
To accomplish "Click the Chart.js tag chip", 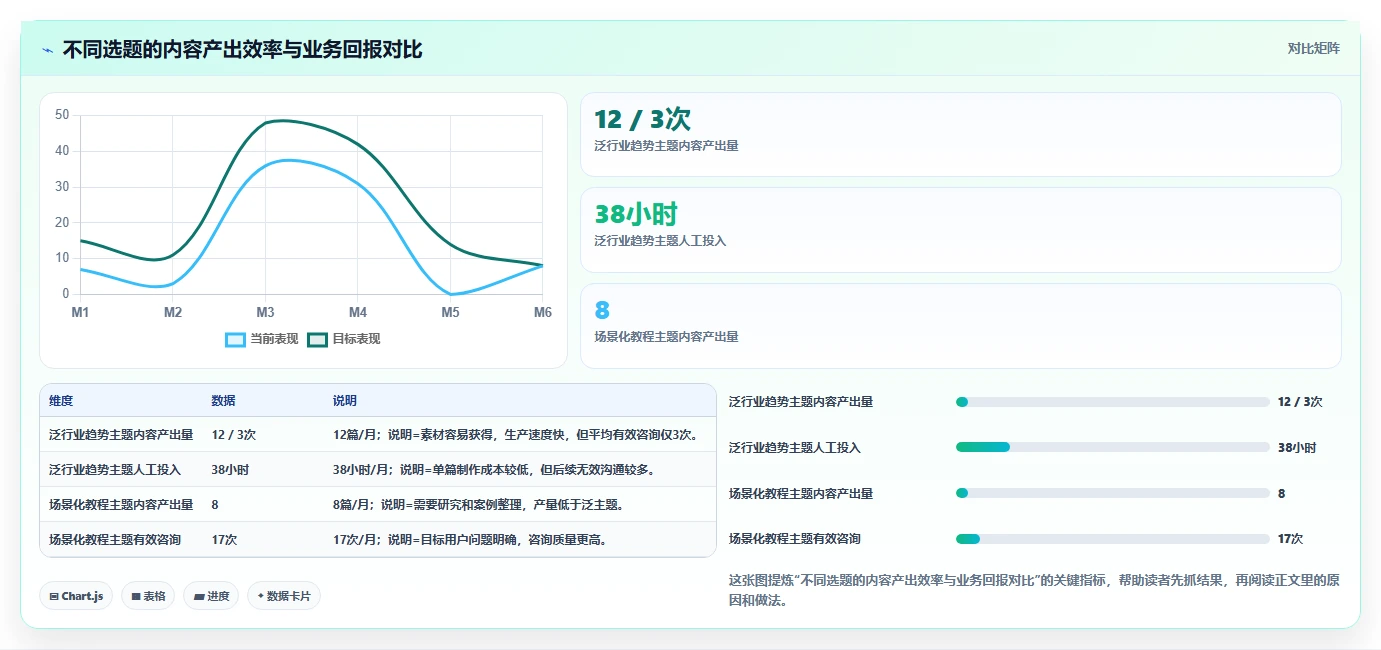I will (x=77, y=596).
